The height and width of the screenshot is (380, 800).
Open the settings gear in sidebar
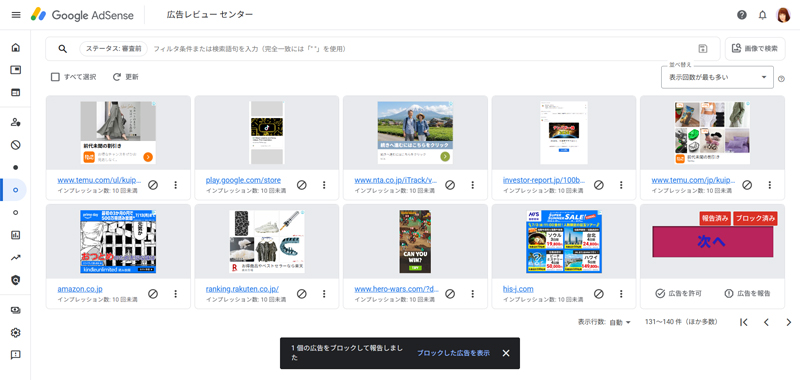[16, 333]
